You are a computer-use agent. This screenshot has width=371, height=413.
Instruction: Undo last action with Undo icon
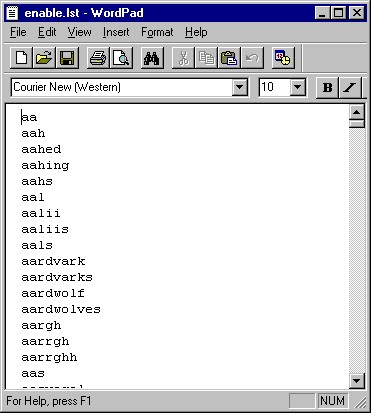pos(252,58)
